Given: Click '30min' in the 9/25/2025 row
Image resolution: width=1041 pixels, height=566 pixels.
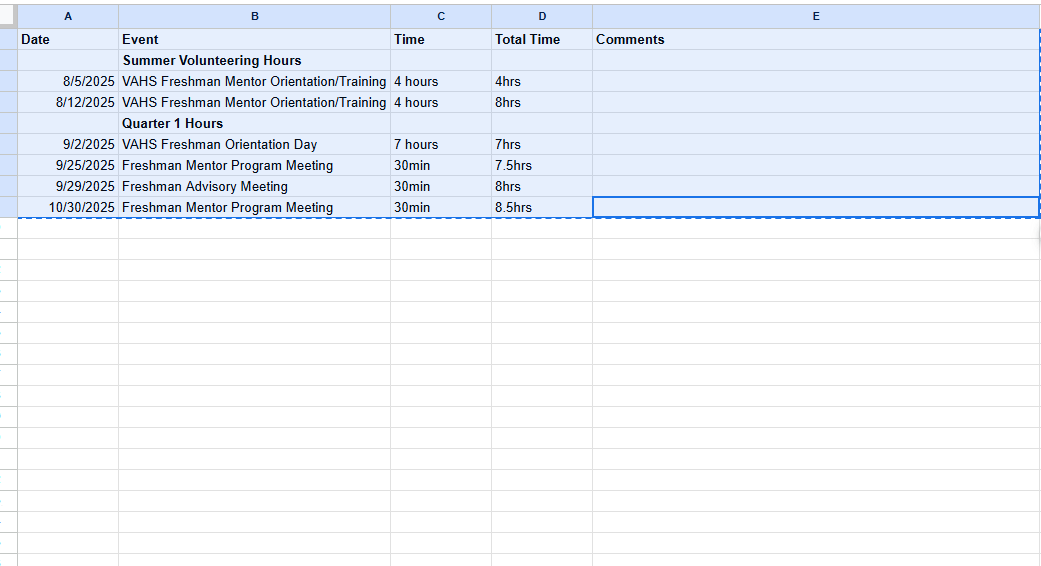Looking at the screenshot, I should (x=441, y=165).
